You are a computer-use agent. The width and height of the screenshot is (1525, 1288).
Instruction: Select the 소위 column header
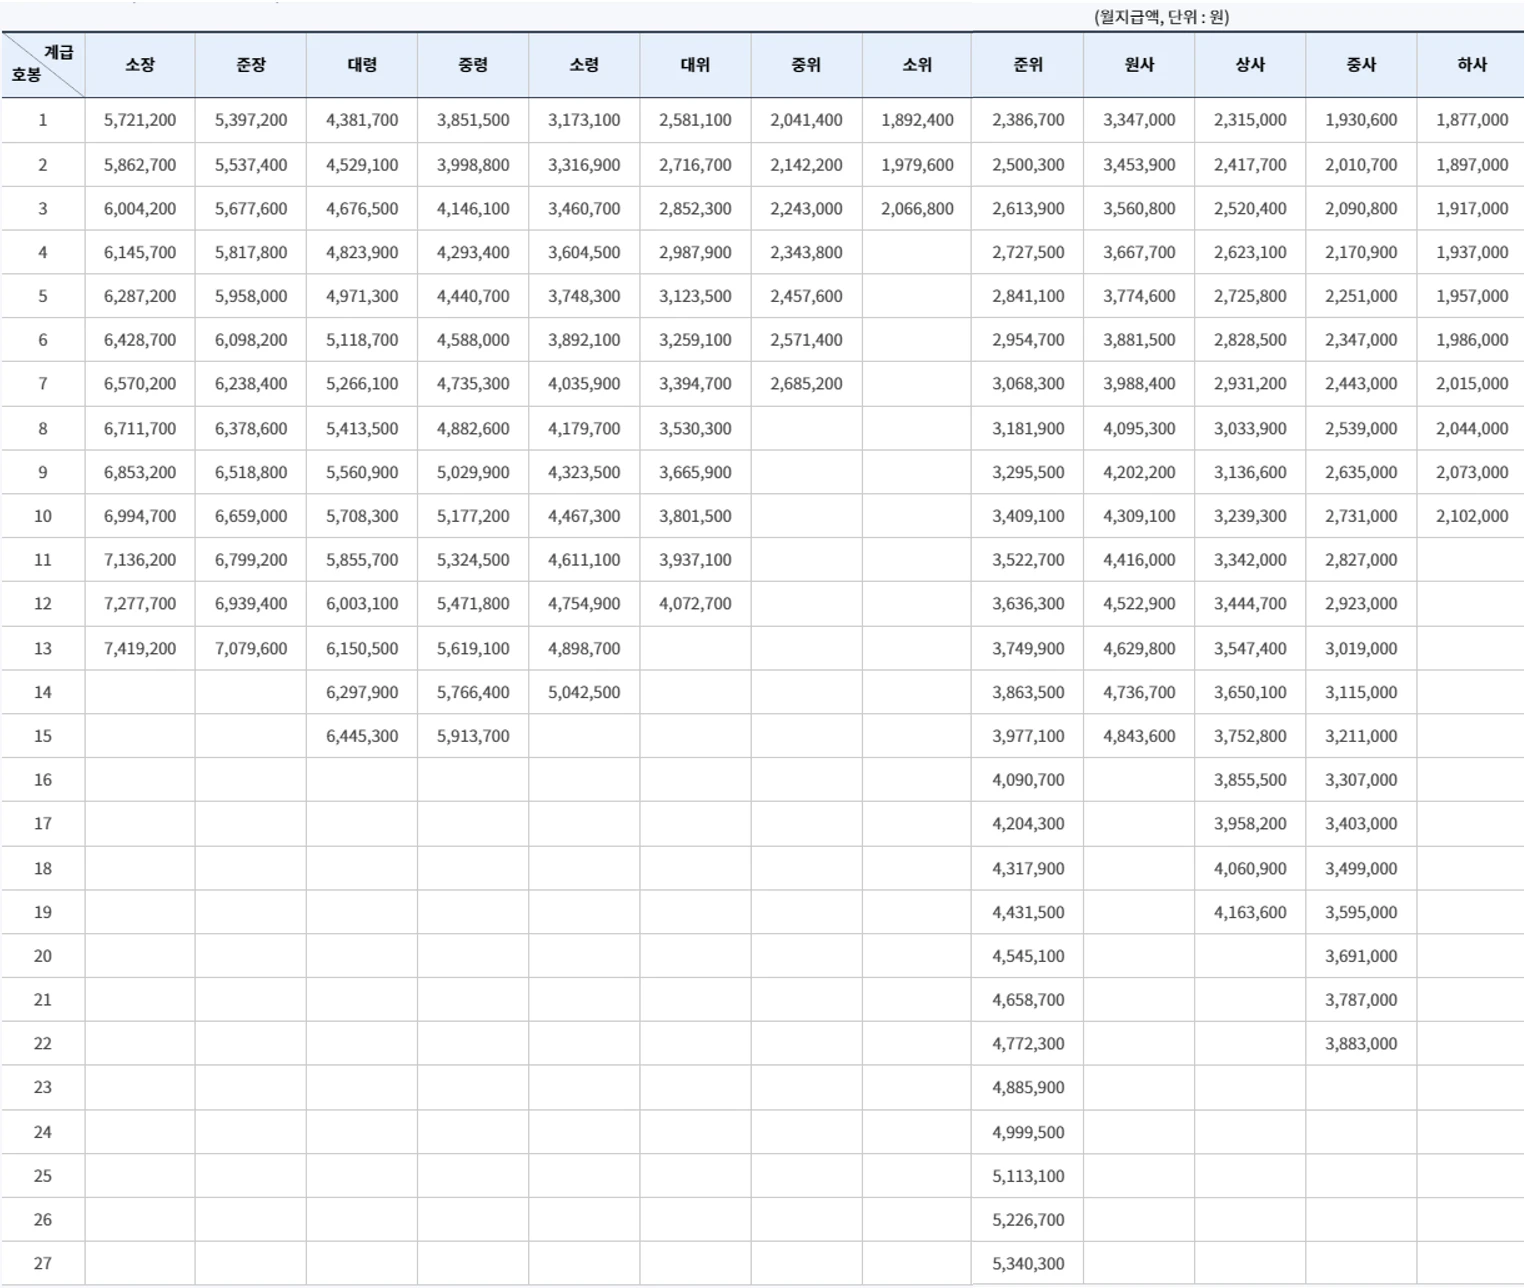[917, 64]
